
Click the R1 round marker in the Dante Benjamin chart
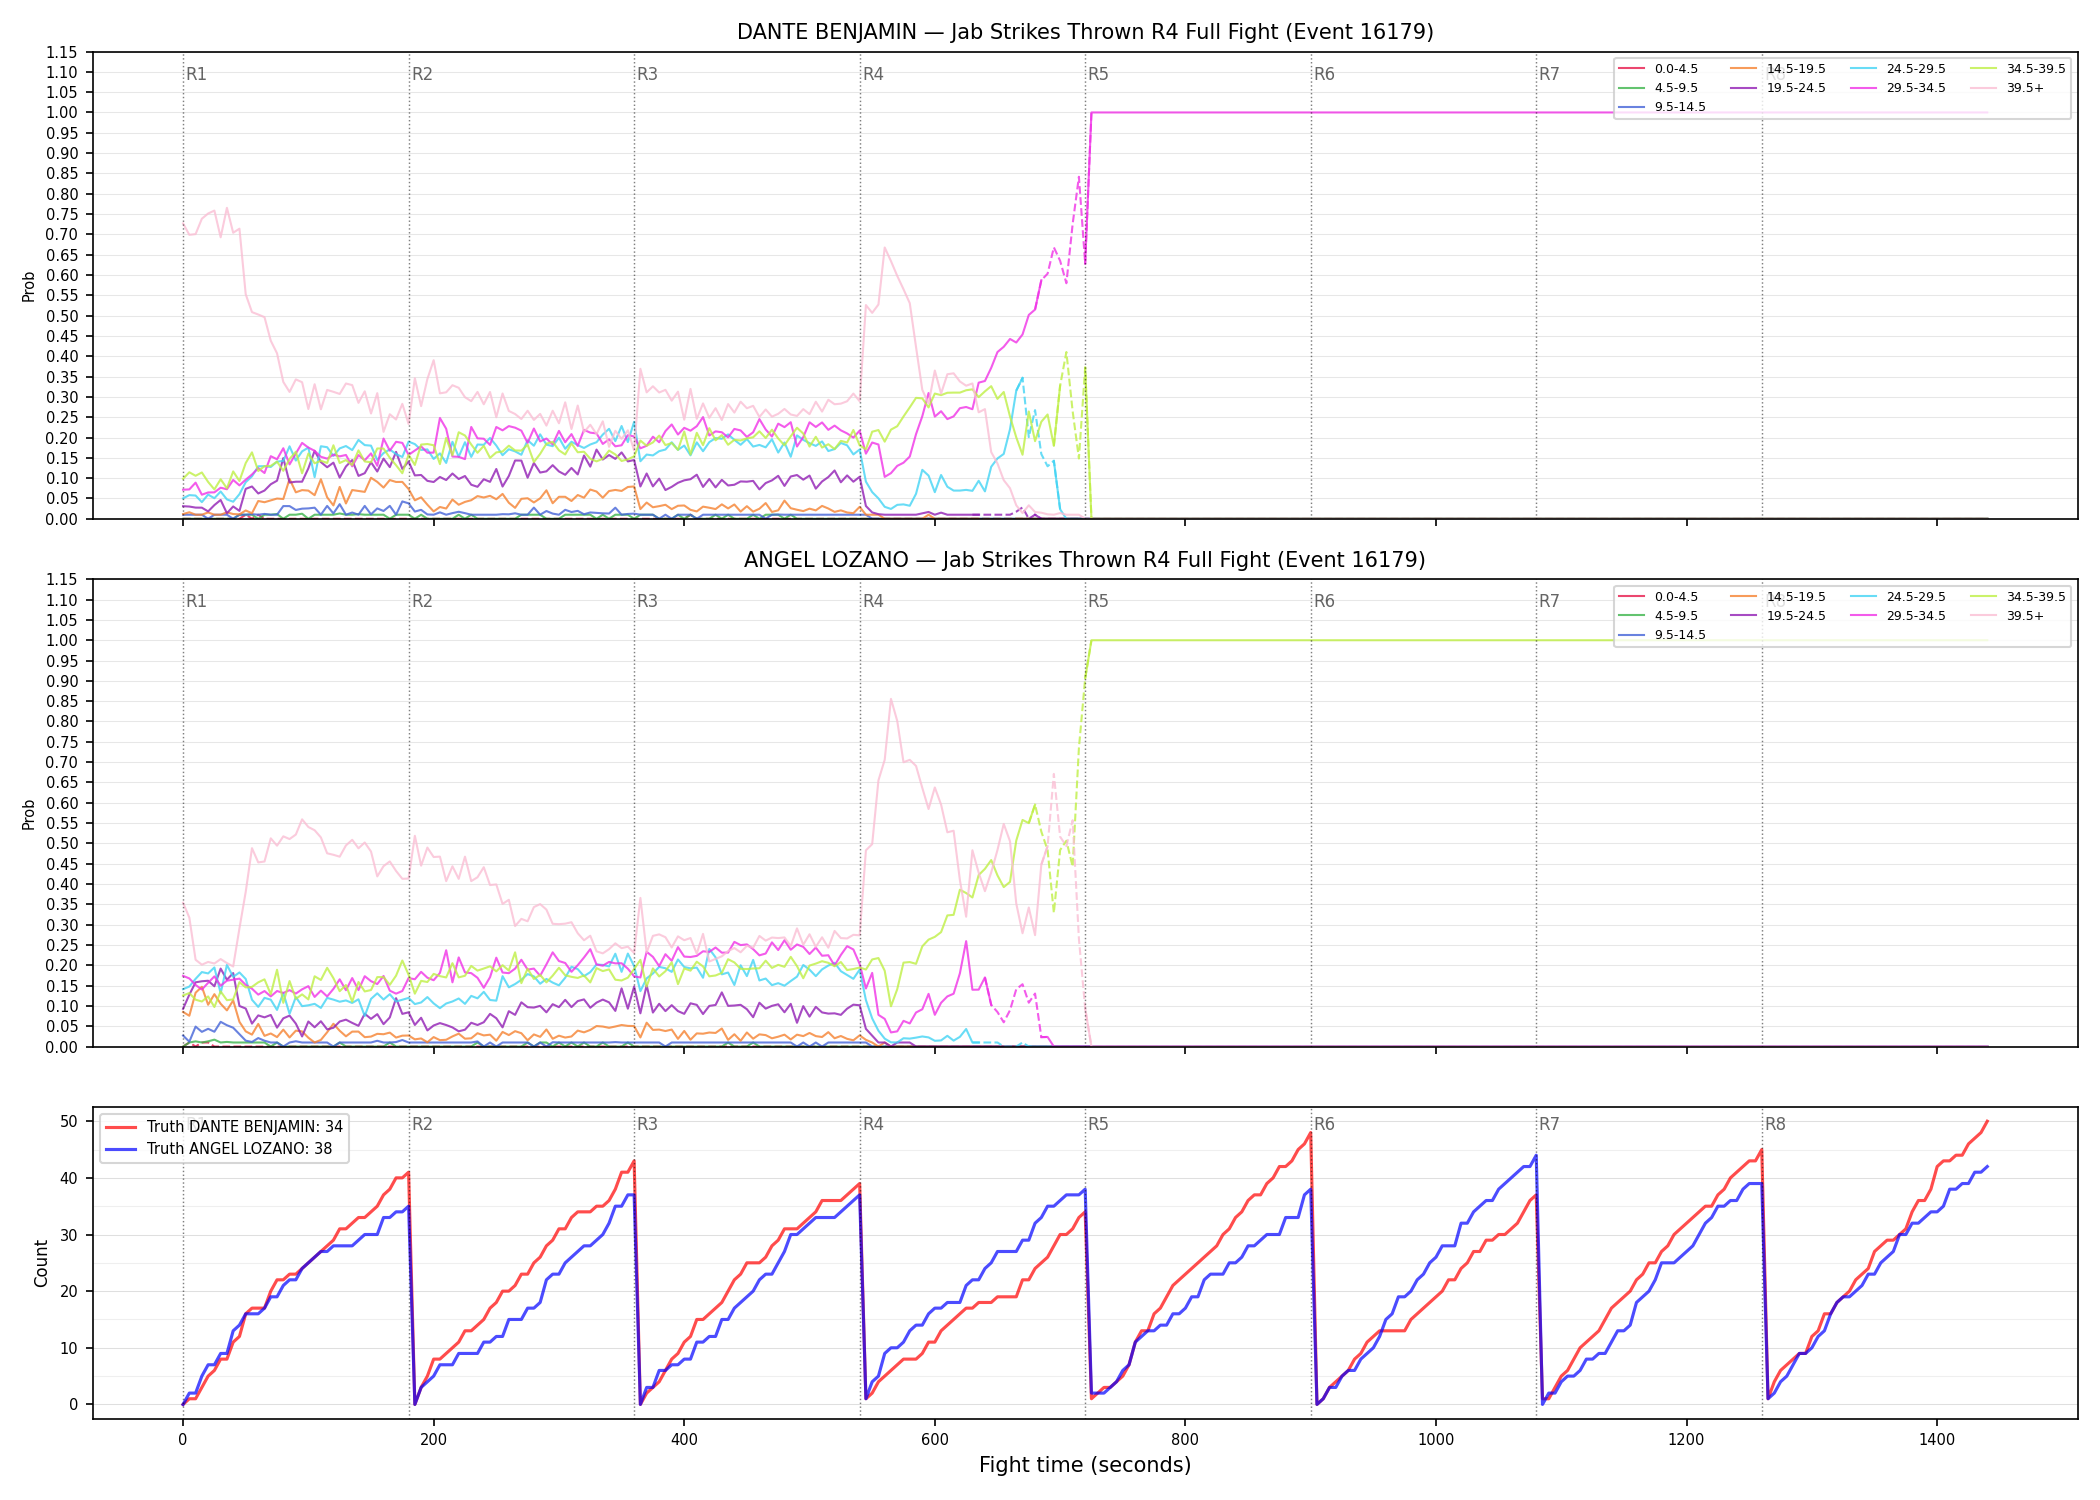pos(196,74)
